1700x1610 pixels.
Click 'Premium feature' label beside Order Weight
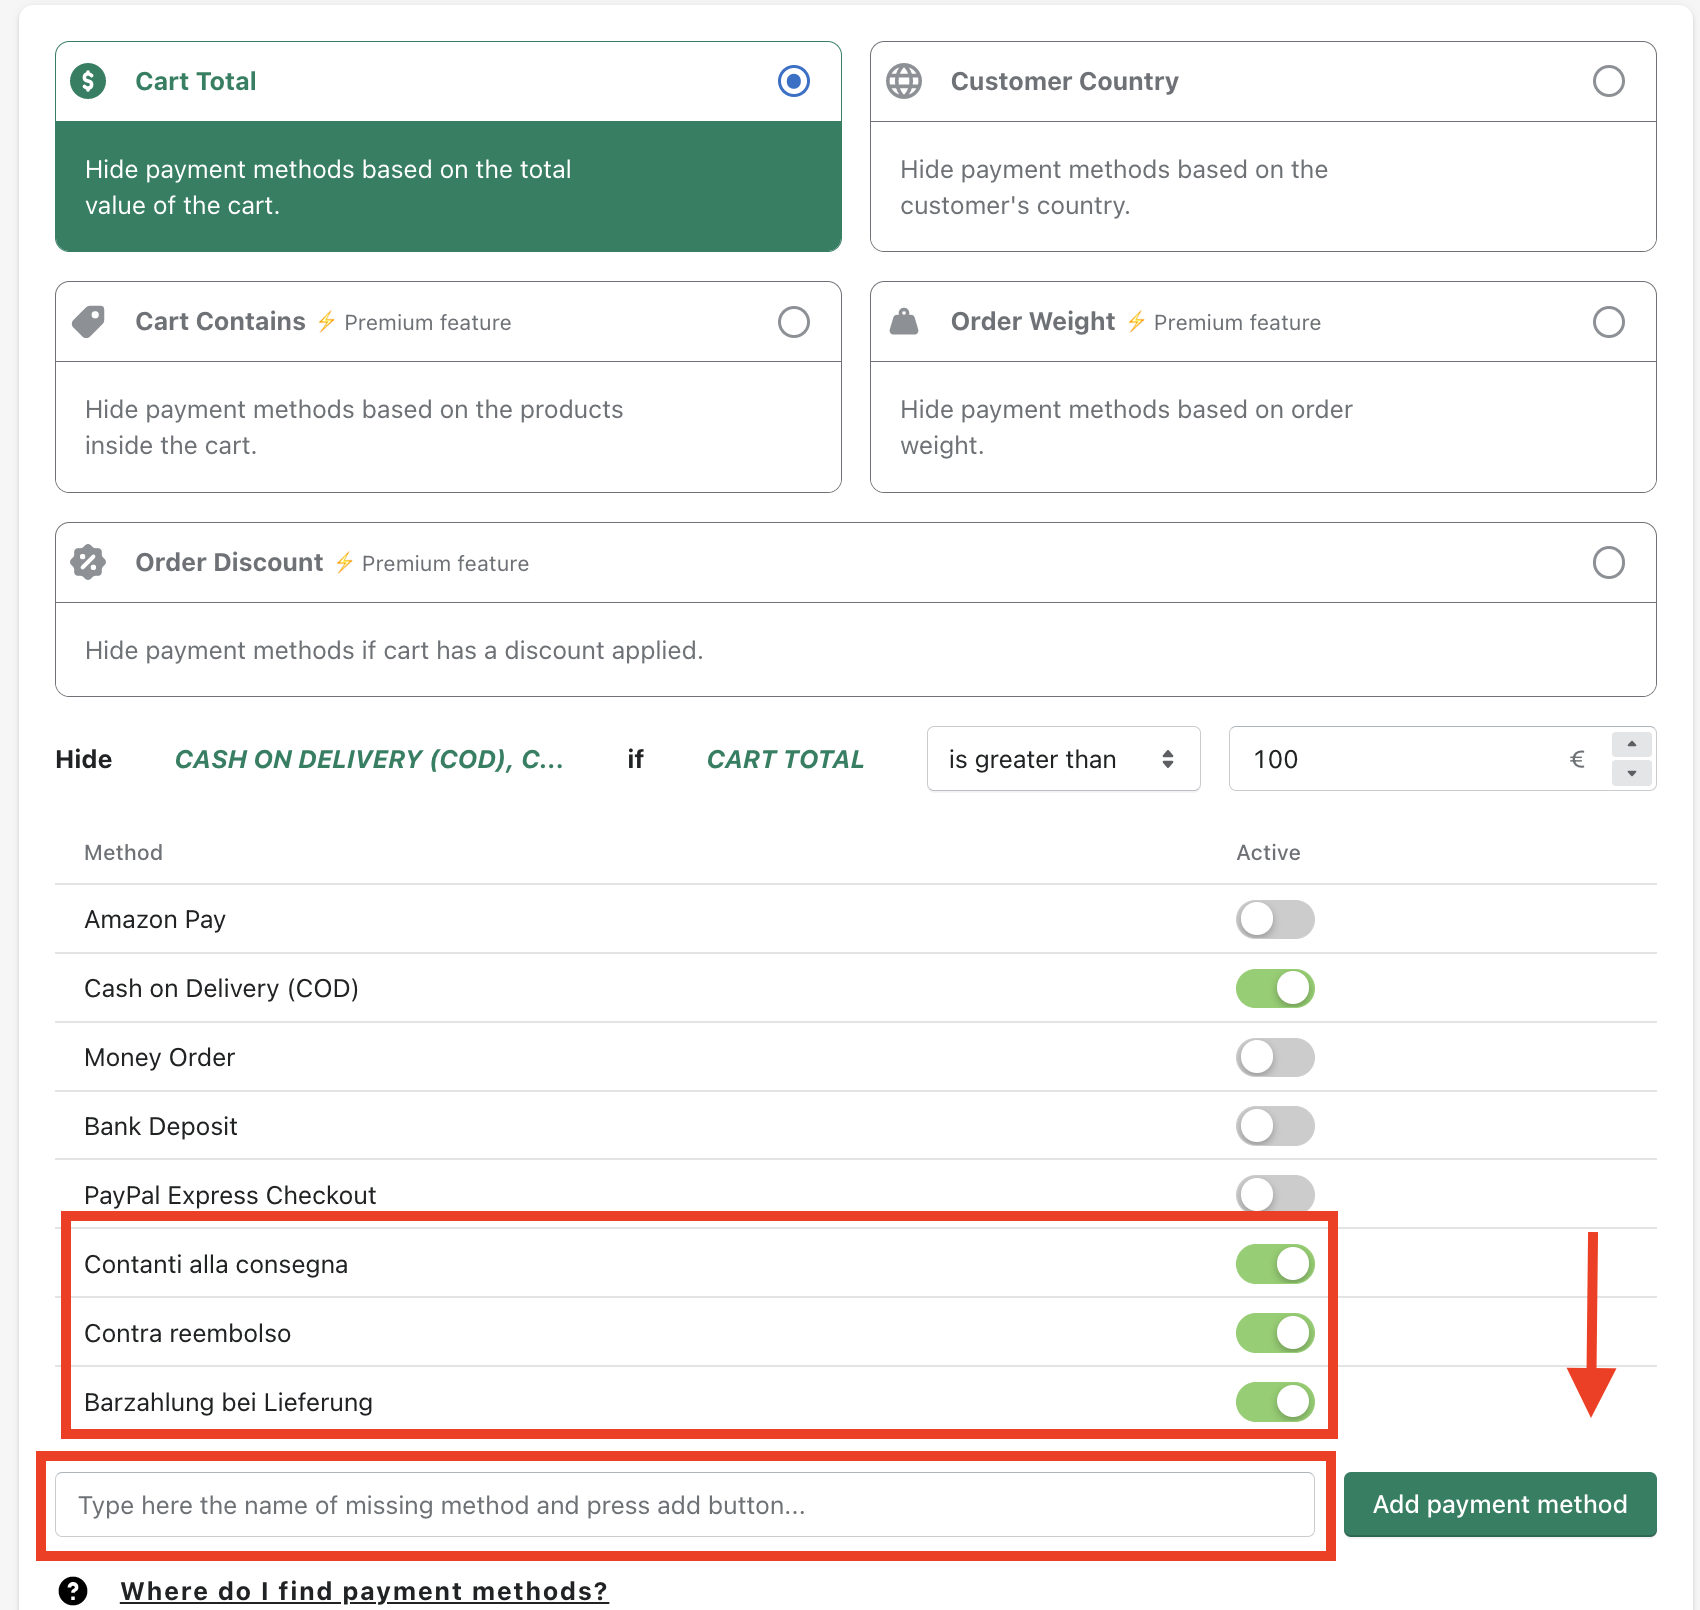[x=1237, y=322]
